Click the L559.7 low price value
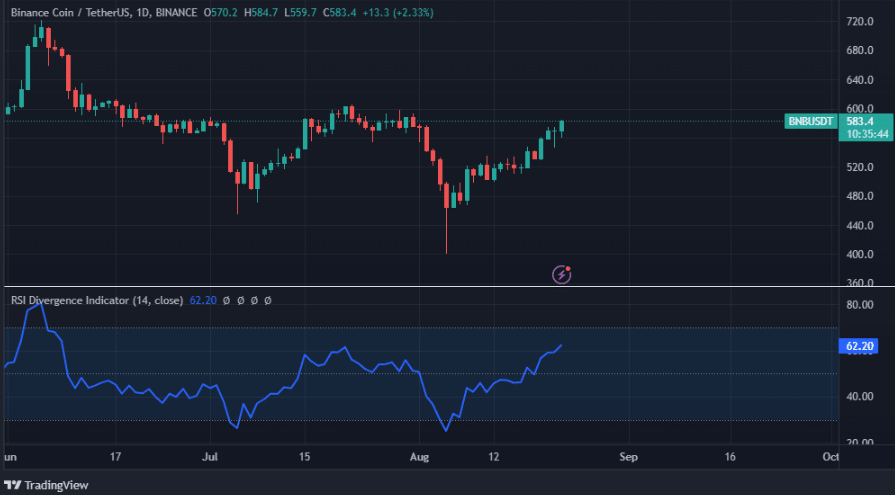The image size is (895, 495). click(x=300, y=13)
